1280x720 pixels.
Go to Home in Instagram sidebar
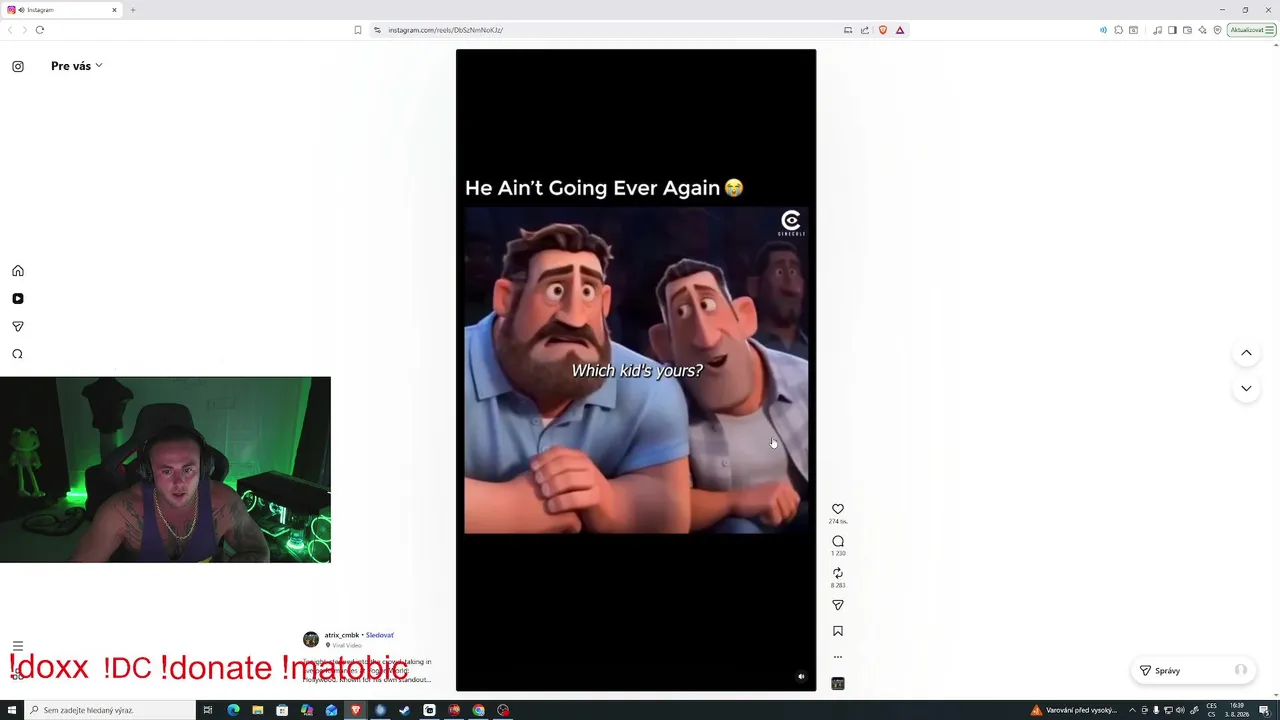pos(18,271)
